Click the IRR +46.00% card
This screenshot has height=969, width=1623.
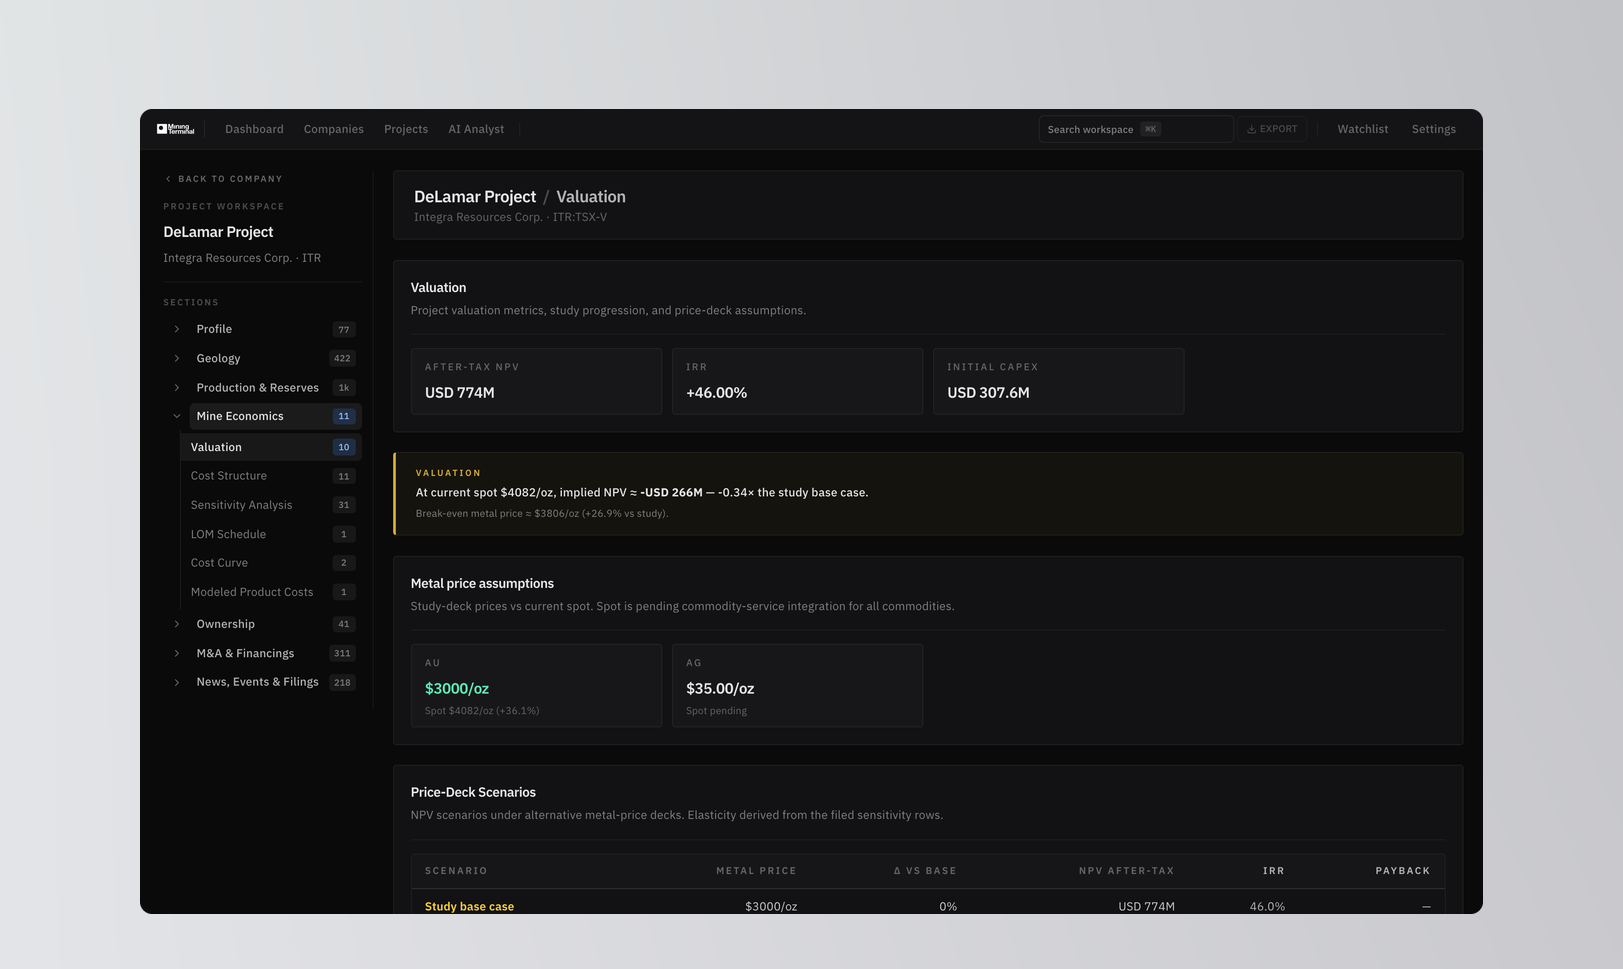coord(797,381)
